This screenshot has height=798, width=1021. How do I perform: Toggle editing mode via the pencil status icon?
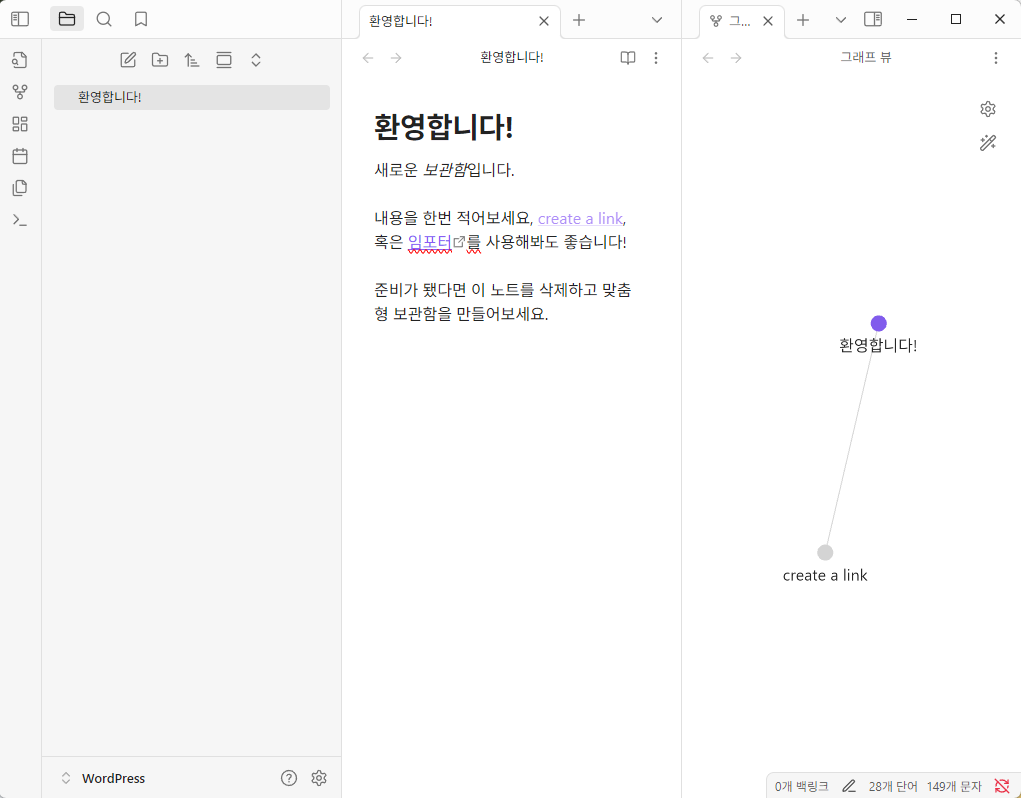coord(848,786)
